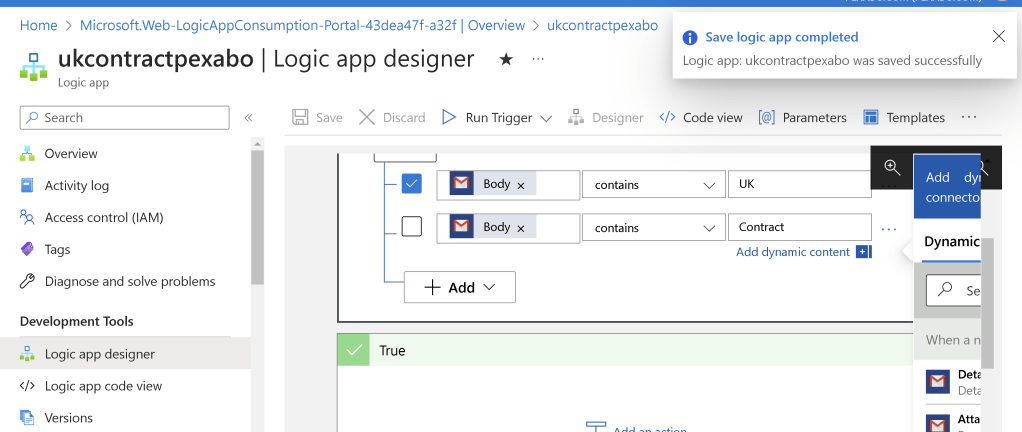1022x432 pixels.
Task: Click the Contract value field
Action: coord(800,227)
